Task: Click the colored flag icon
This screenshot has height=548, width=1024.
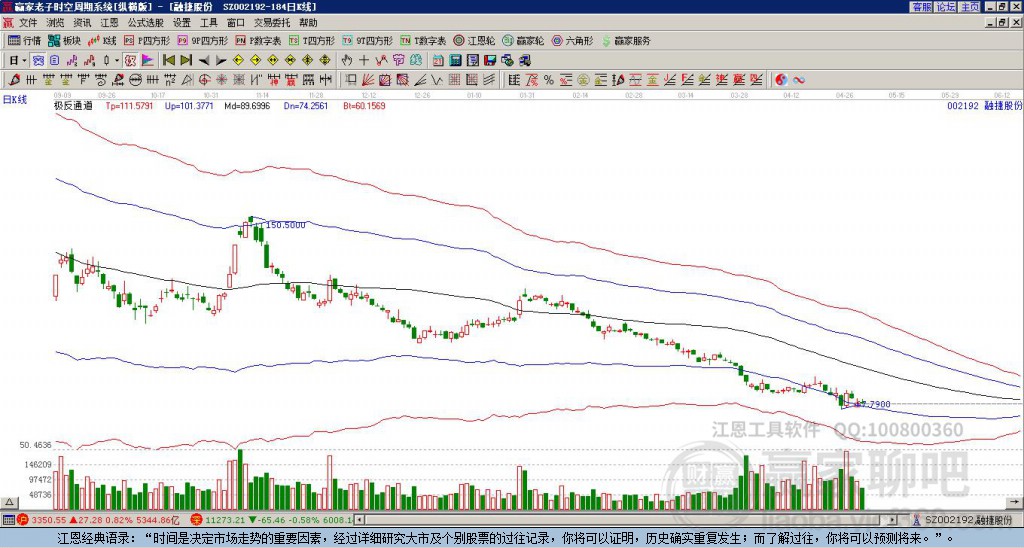Action: tap(148, 61)
